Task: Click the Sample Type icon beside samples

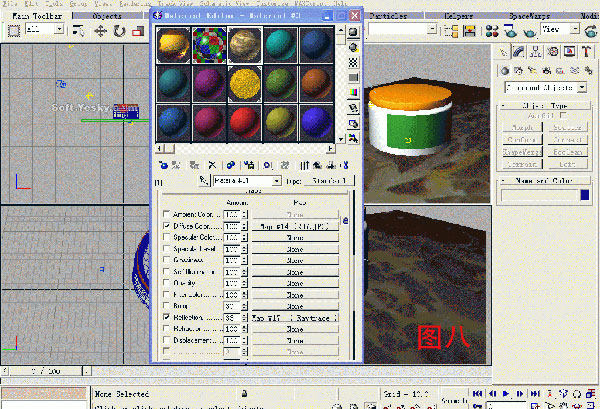Action: coord(353,32)
